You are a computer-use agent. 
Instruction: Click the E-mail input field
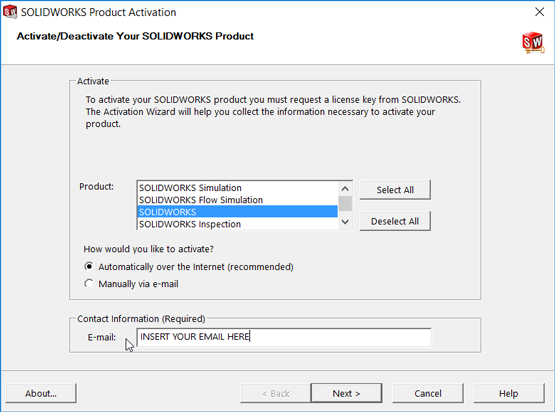[284, 337]
